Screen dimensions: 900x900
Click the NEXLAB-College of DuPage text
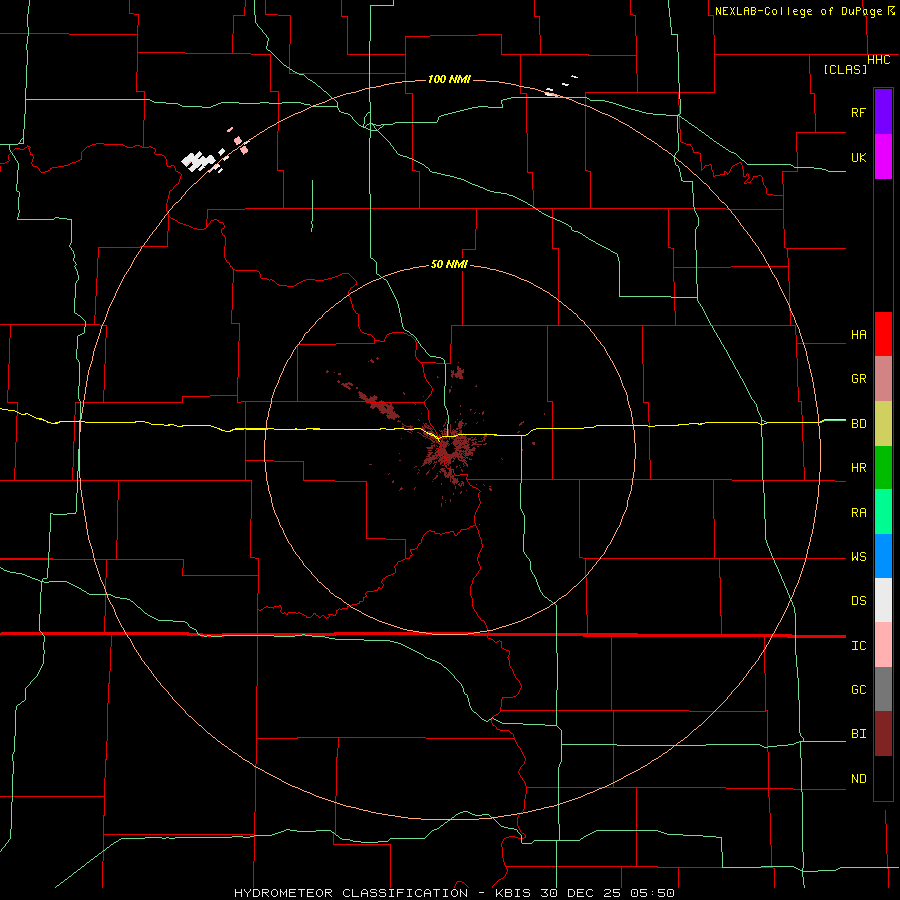click(x=800, y=11)
